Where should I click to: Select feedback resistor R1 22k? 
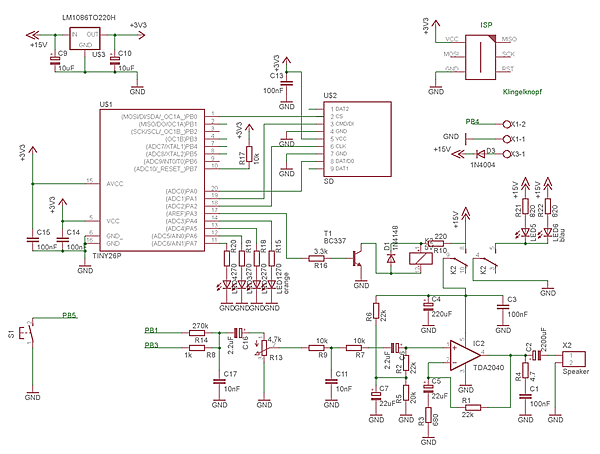click(x=473, y=408)
